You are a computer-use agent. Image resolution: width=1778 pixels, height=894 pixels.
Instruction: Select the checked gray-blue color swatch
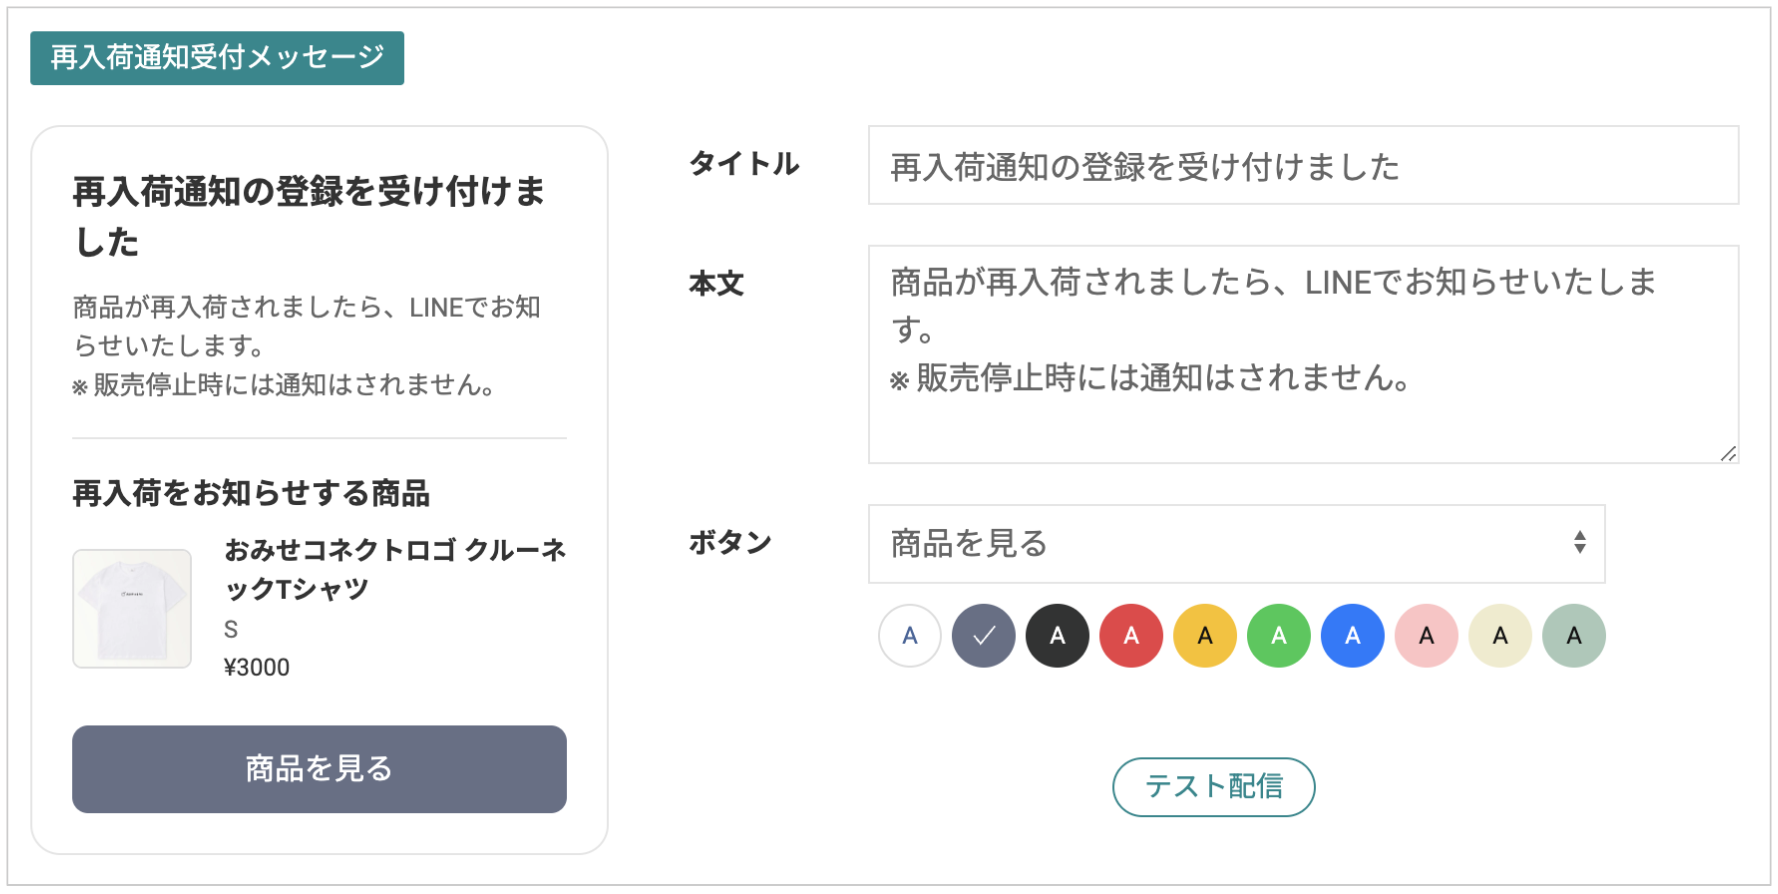[x=983, y=636]
